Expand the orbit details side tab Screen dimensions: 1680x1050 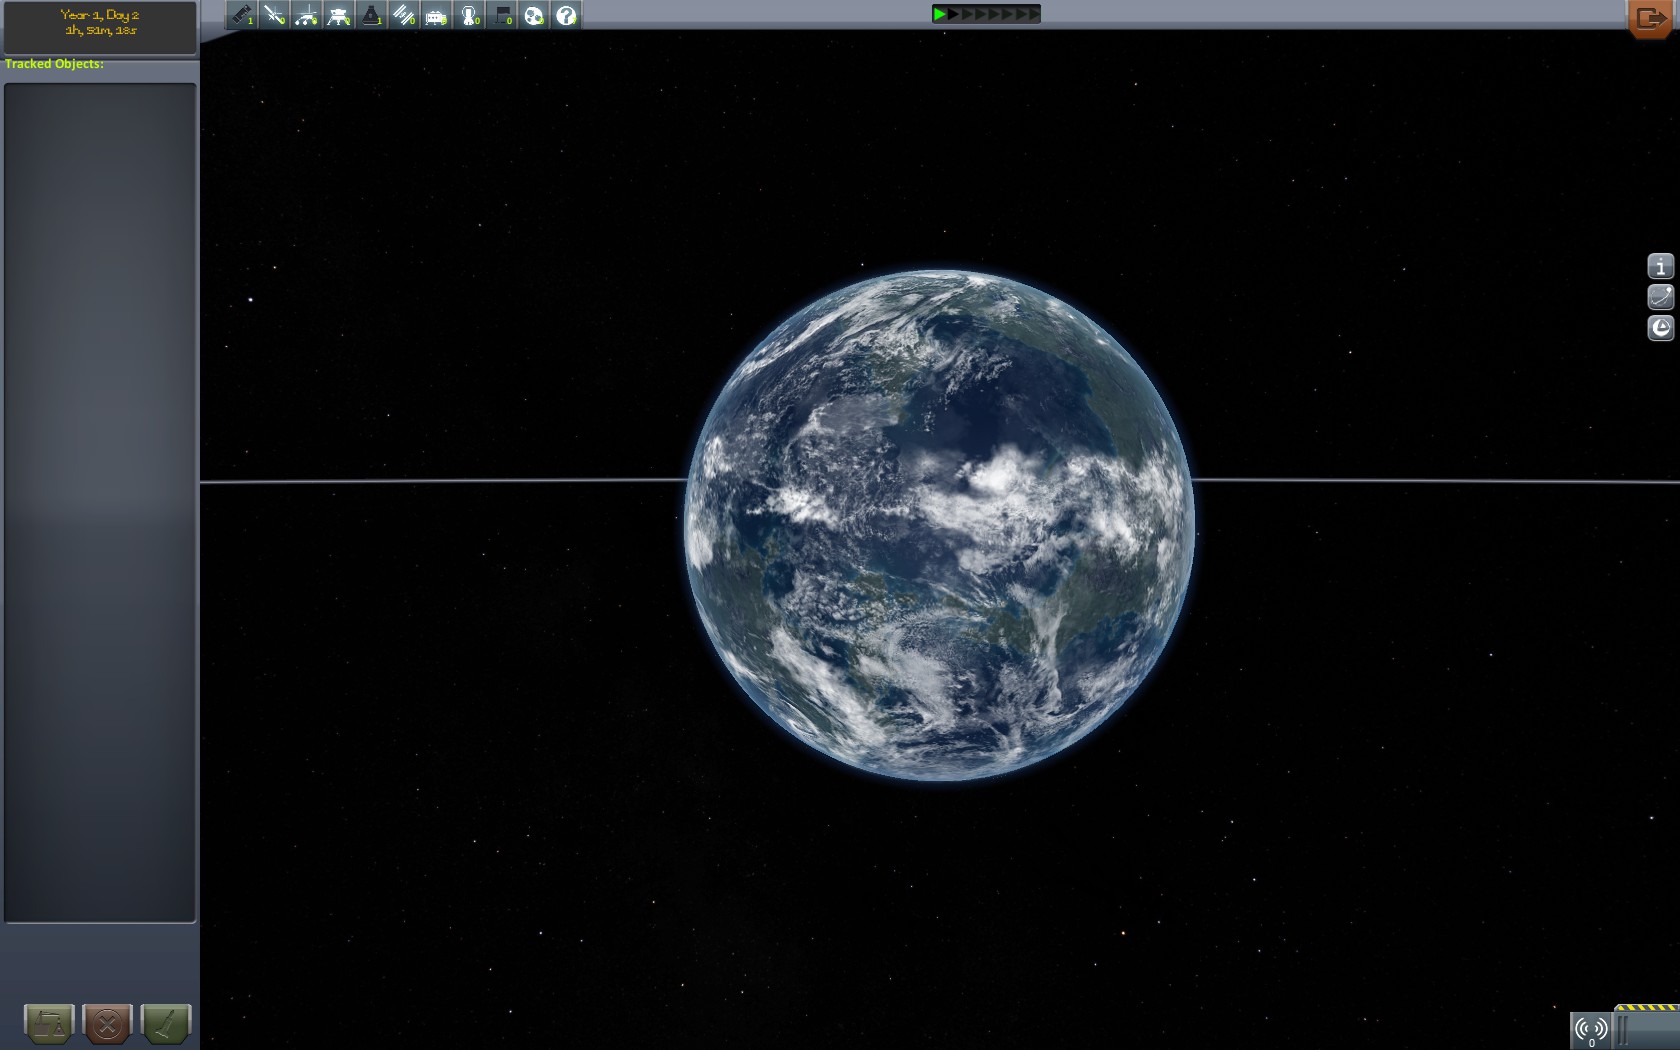point(1660,297)
